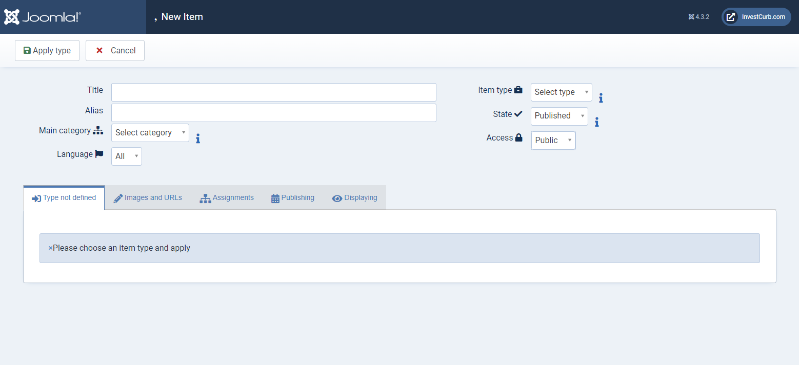This screenshot has width=799, height=365.
Task: Click the Apply type button
Action: pos(47,50)
